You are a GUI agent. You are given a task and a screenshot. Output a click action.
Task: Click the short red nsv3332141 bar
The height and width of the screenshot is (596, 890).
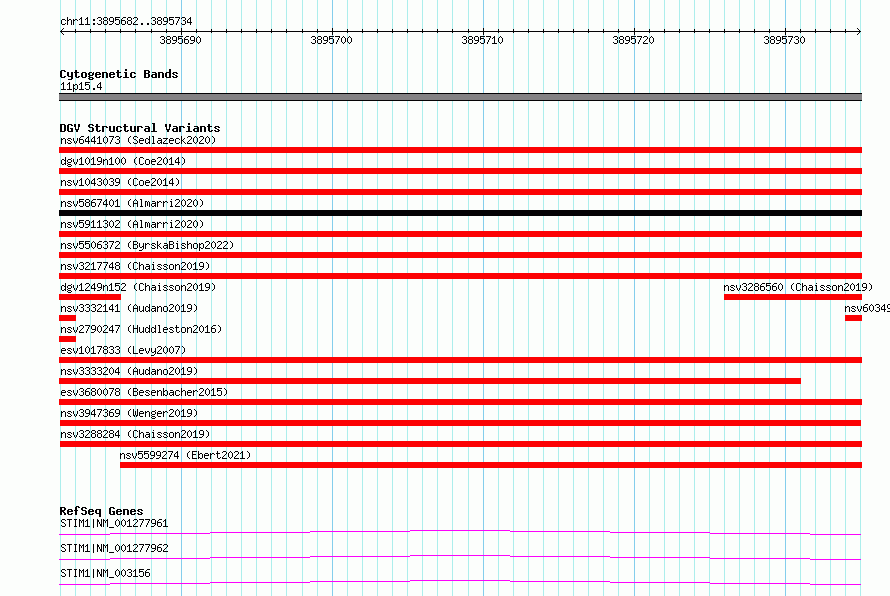point(68,318)
